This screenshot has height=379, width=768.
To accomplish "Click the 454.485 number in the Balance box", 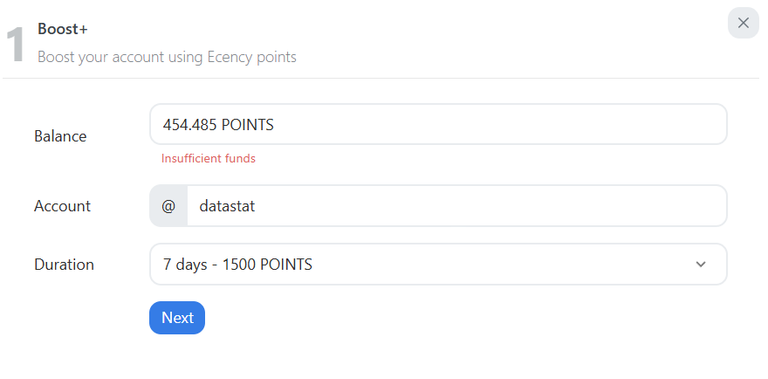I will (x=190, y=125).
